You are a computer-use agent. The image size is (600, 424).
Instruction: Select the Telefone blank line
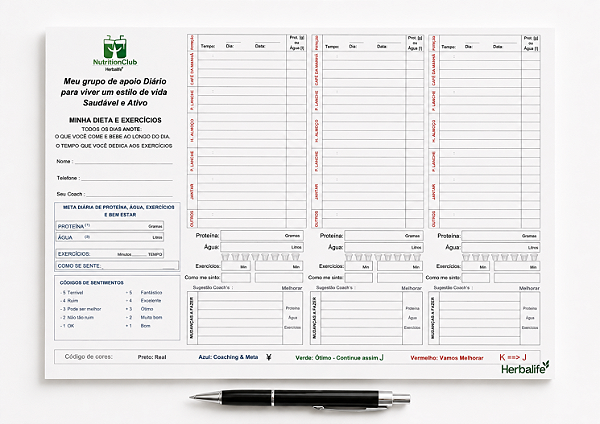point(127,178)
